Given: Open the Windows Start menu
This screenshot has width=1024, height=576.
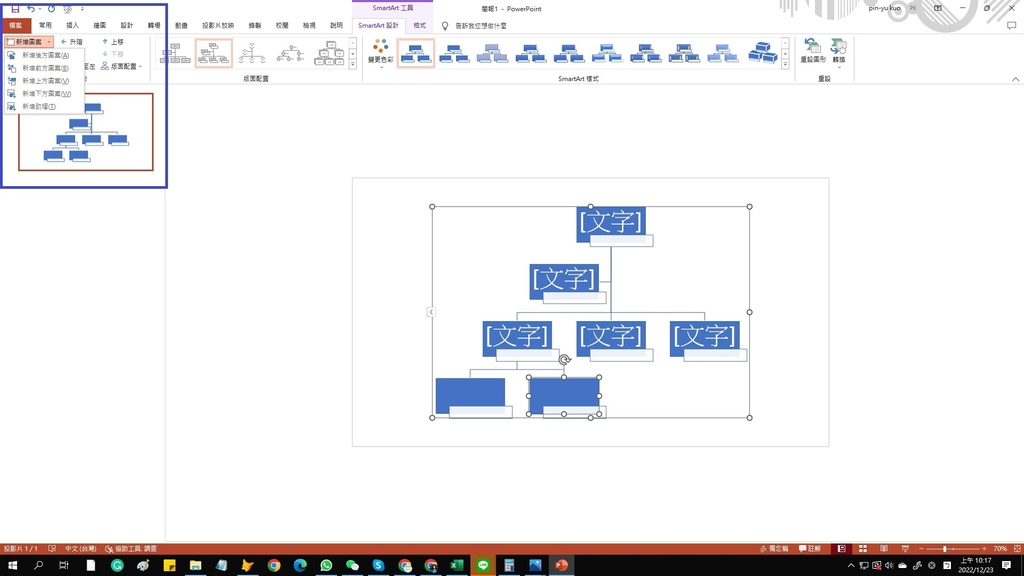Looking at the screenshot, I should [x=12, y=566].
